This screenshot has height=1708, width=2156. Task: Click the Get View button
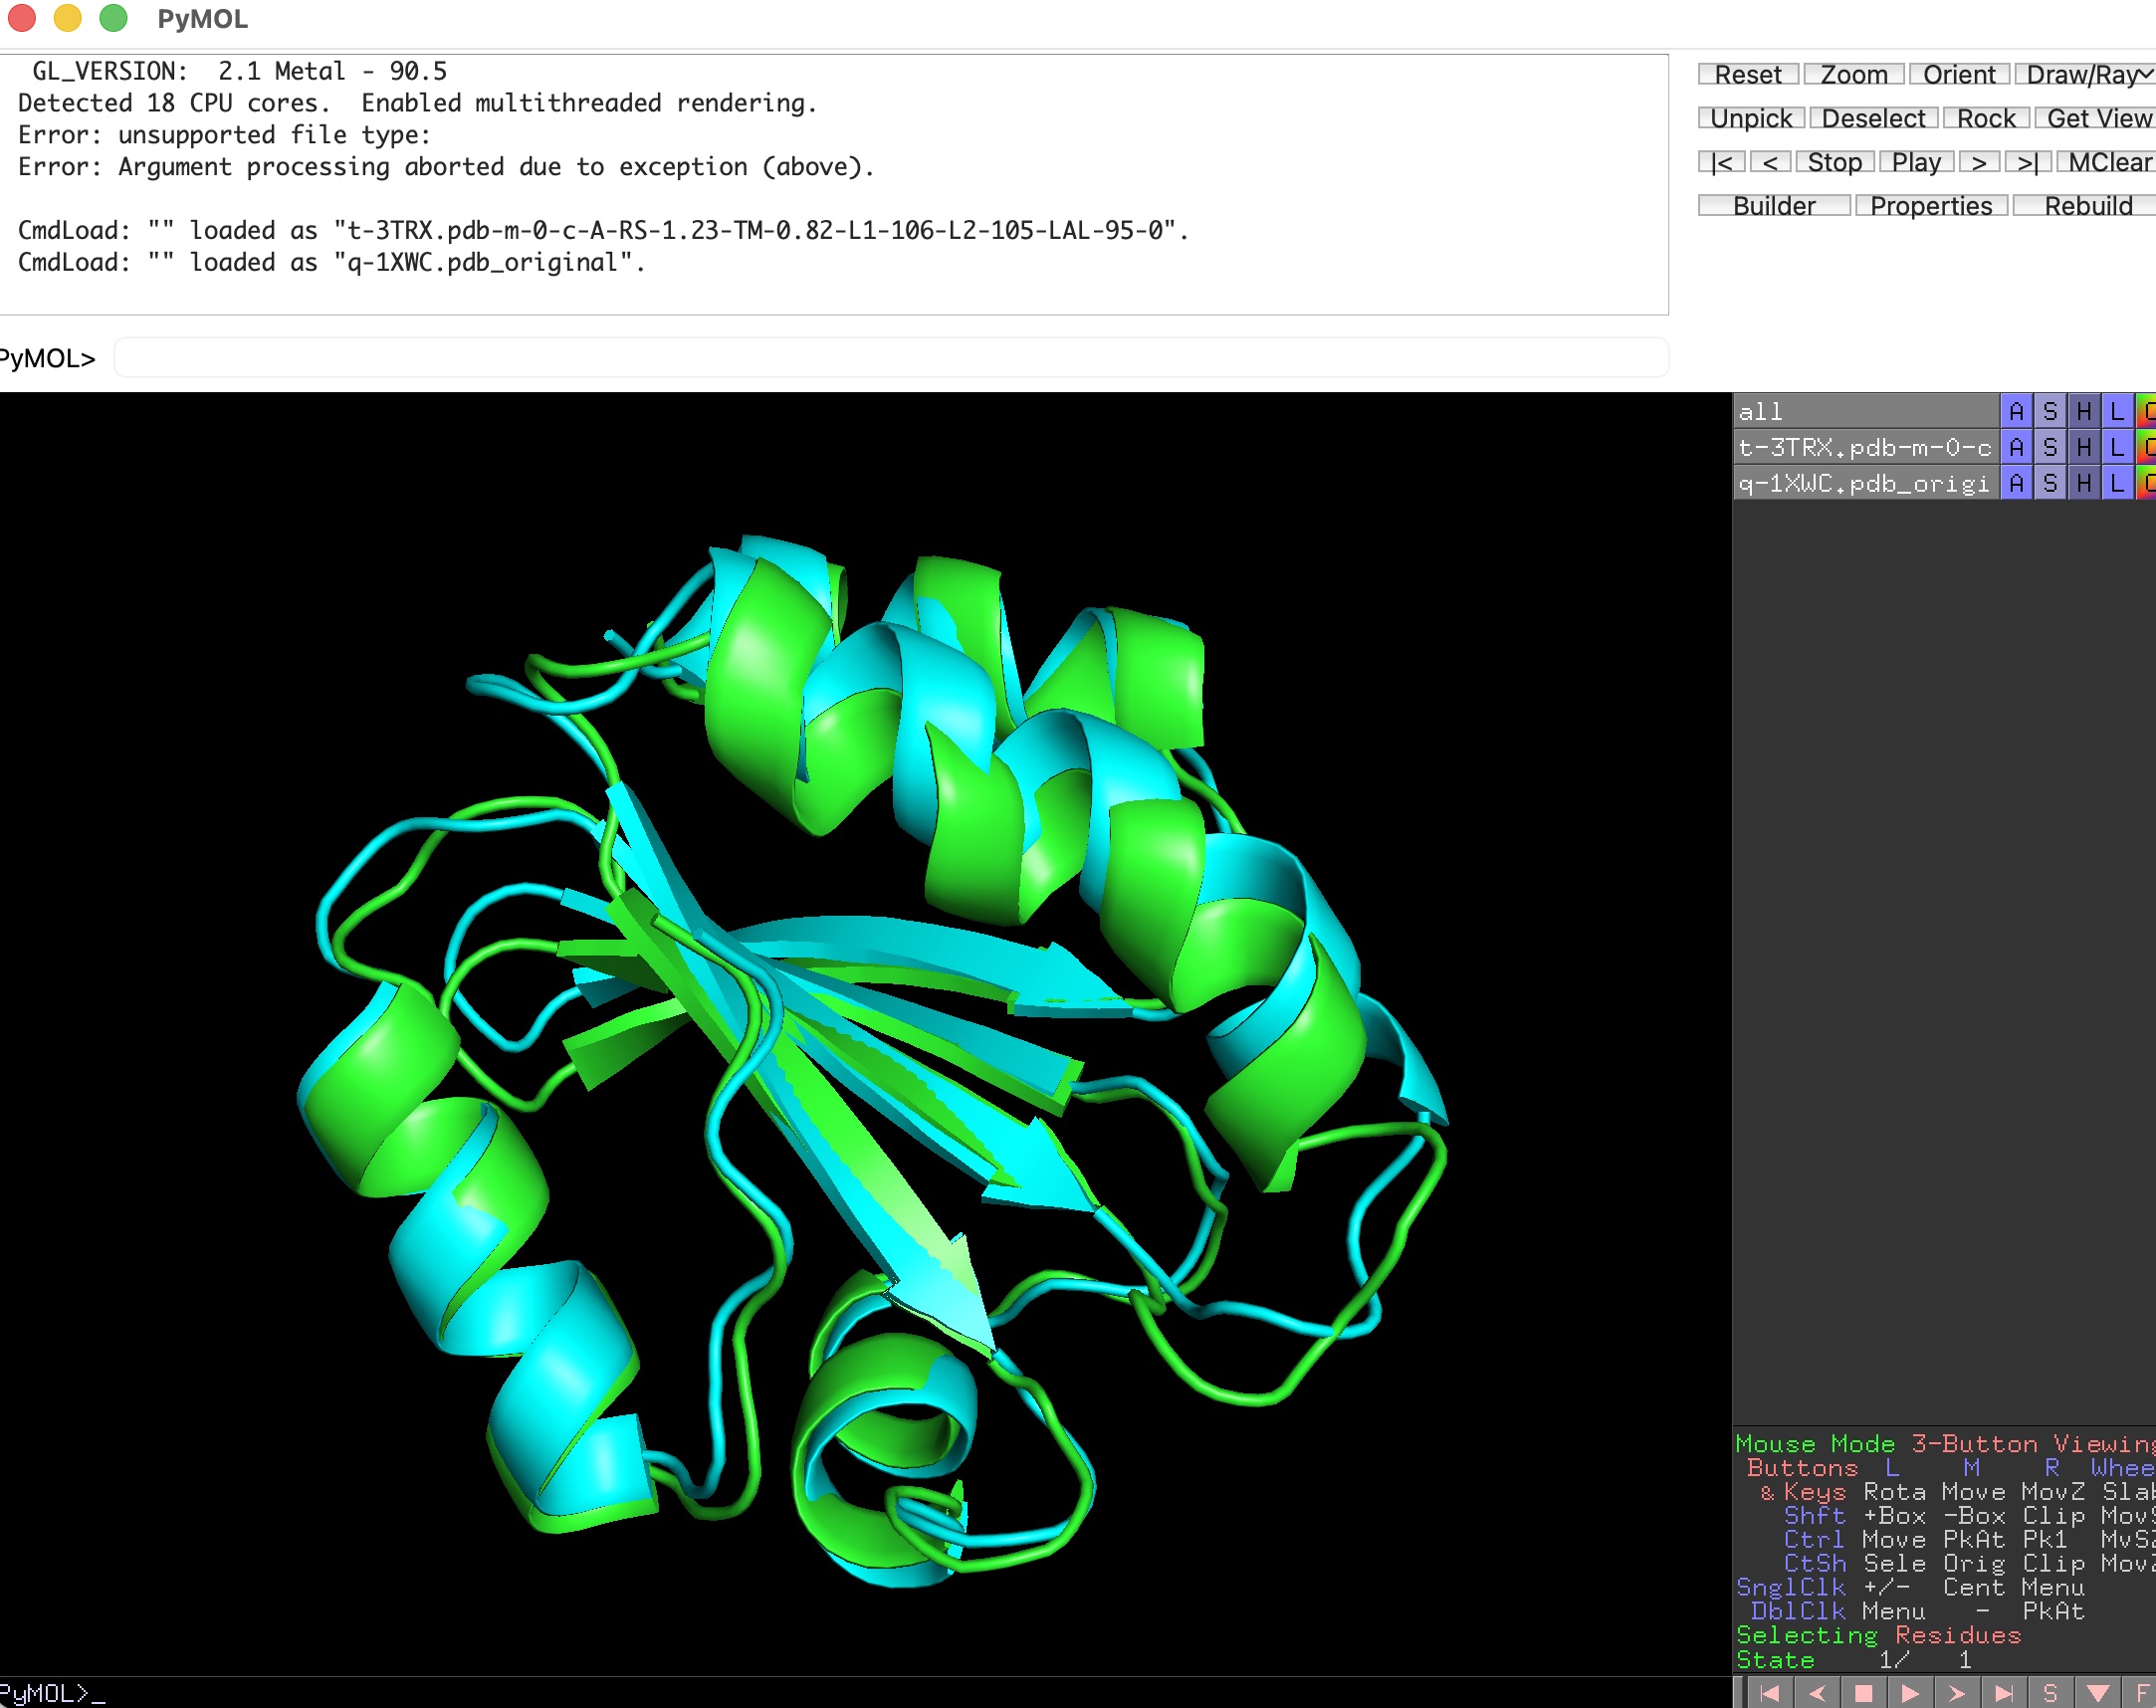coord(2096,119)
